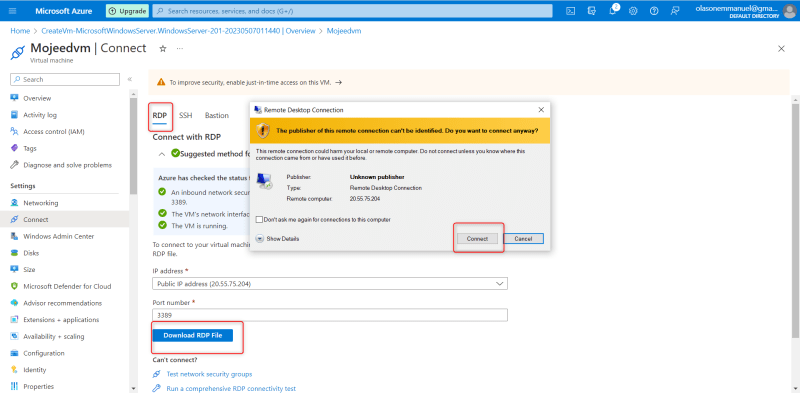Screen dimensions: 800x393
Task: Open the Help question mark icon
Action: [654, 11]
